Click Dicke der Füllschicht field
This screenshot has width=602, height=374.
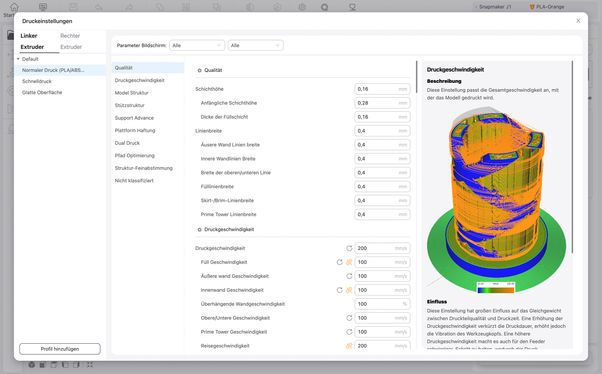[x=382, y=117]
